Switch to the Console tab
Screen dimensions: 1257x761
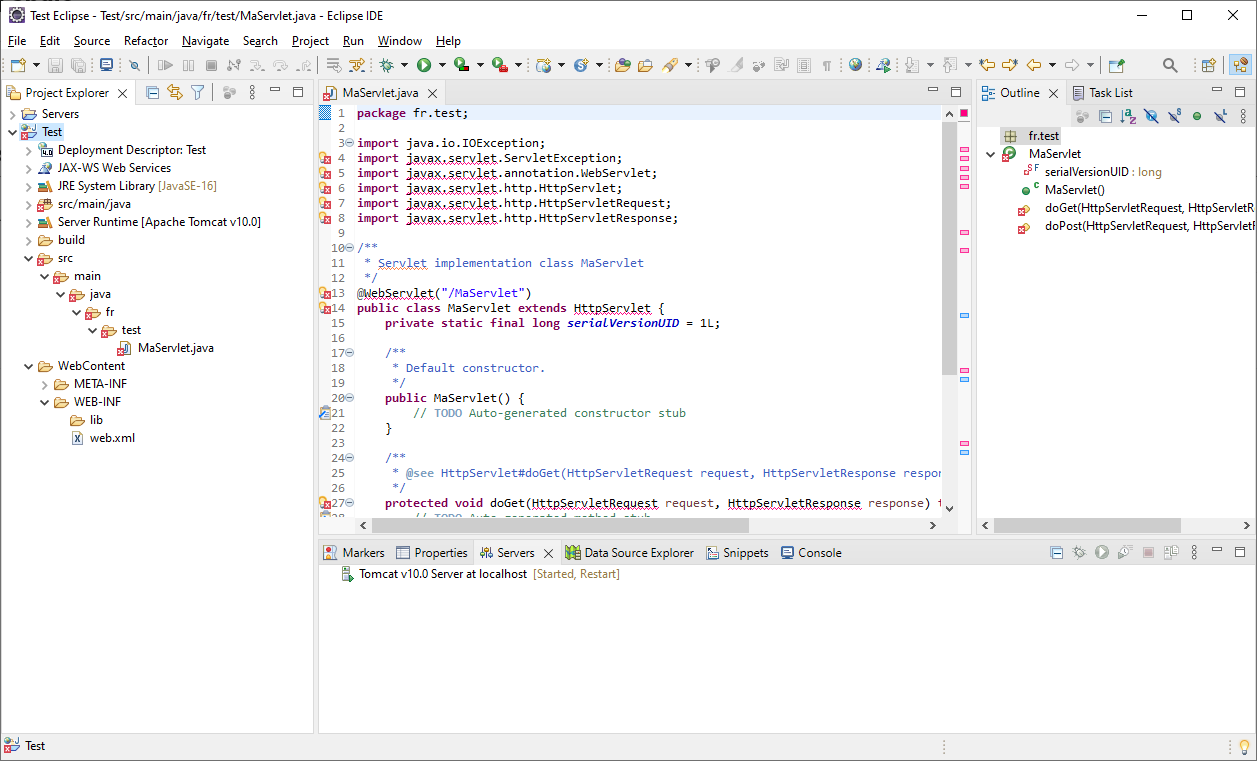[x=811, y=552]
